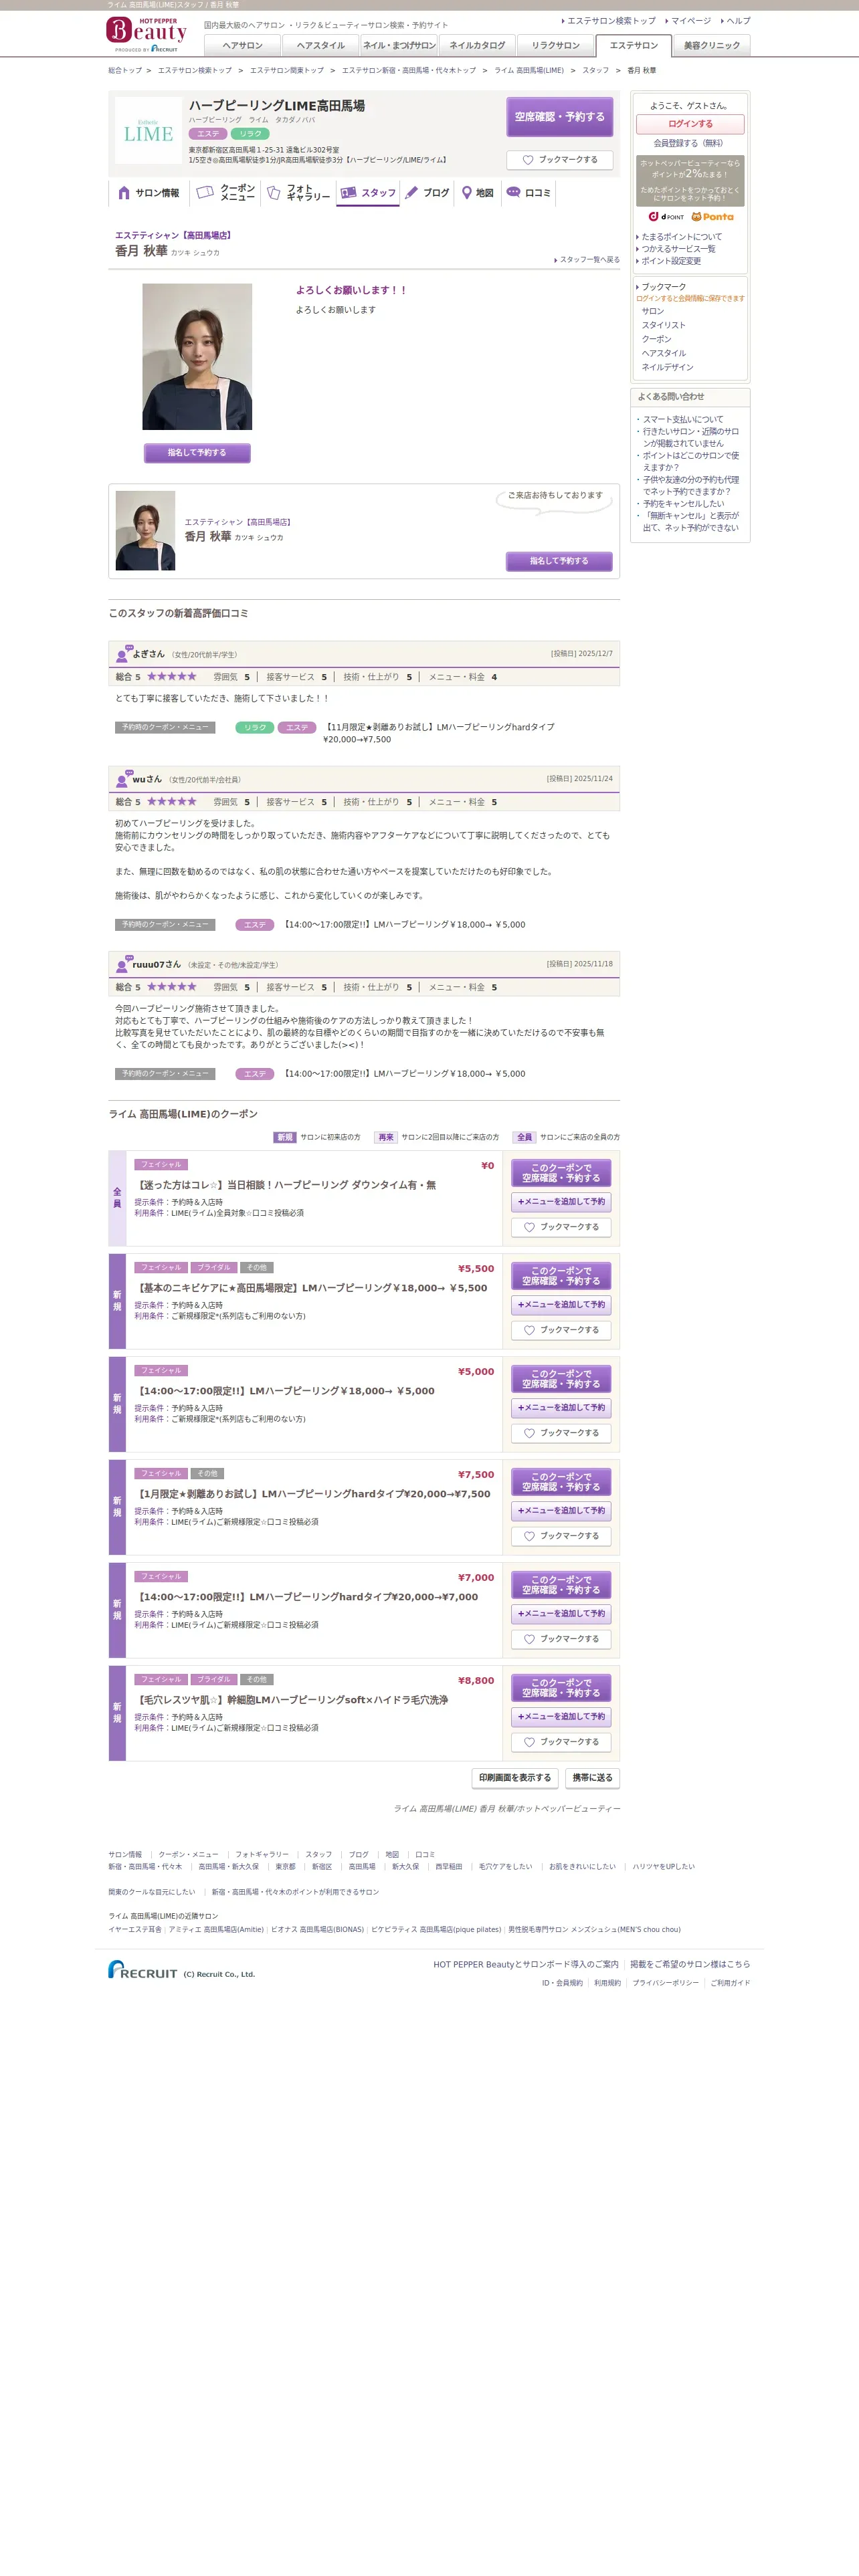Select the スタッフ tab
The width and height of the screenshot is (859, 2576).
tap(368, 193)
